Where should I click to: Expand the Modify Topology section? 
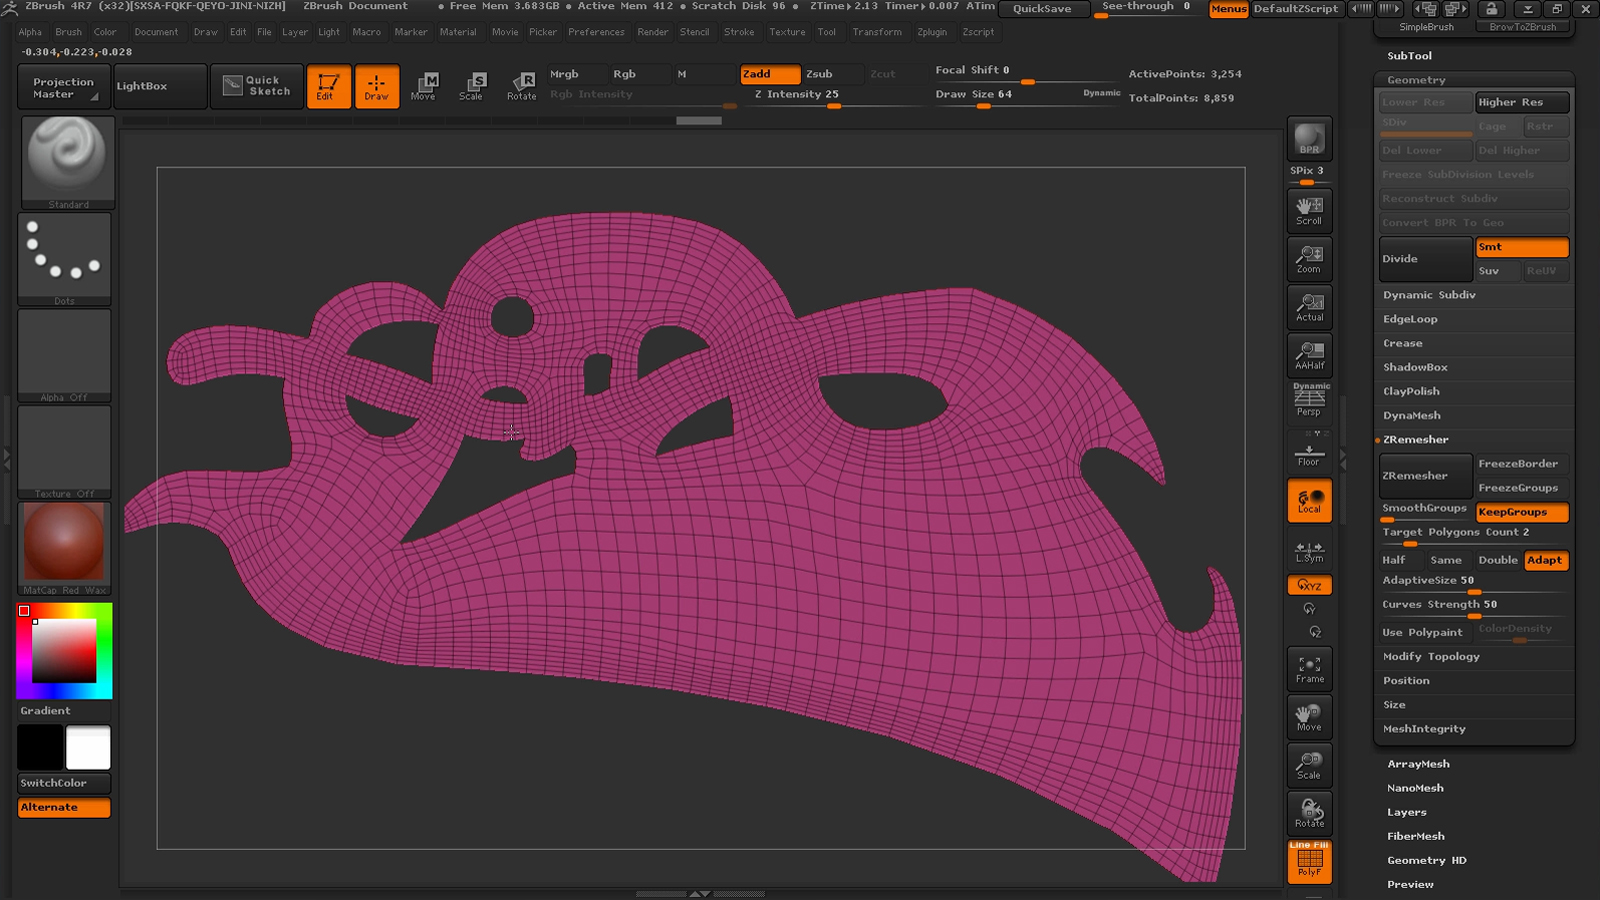point(1431,657)
